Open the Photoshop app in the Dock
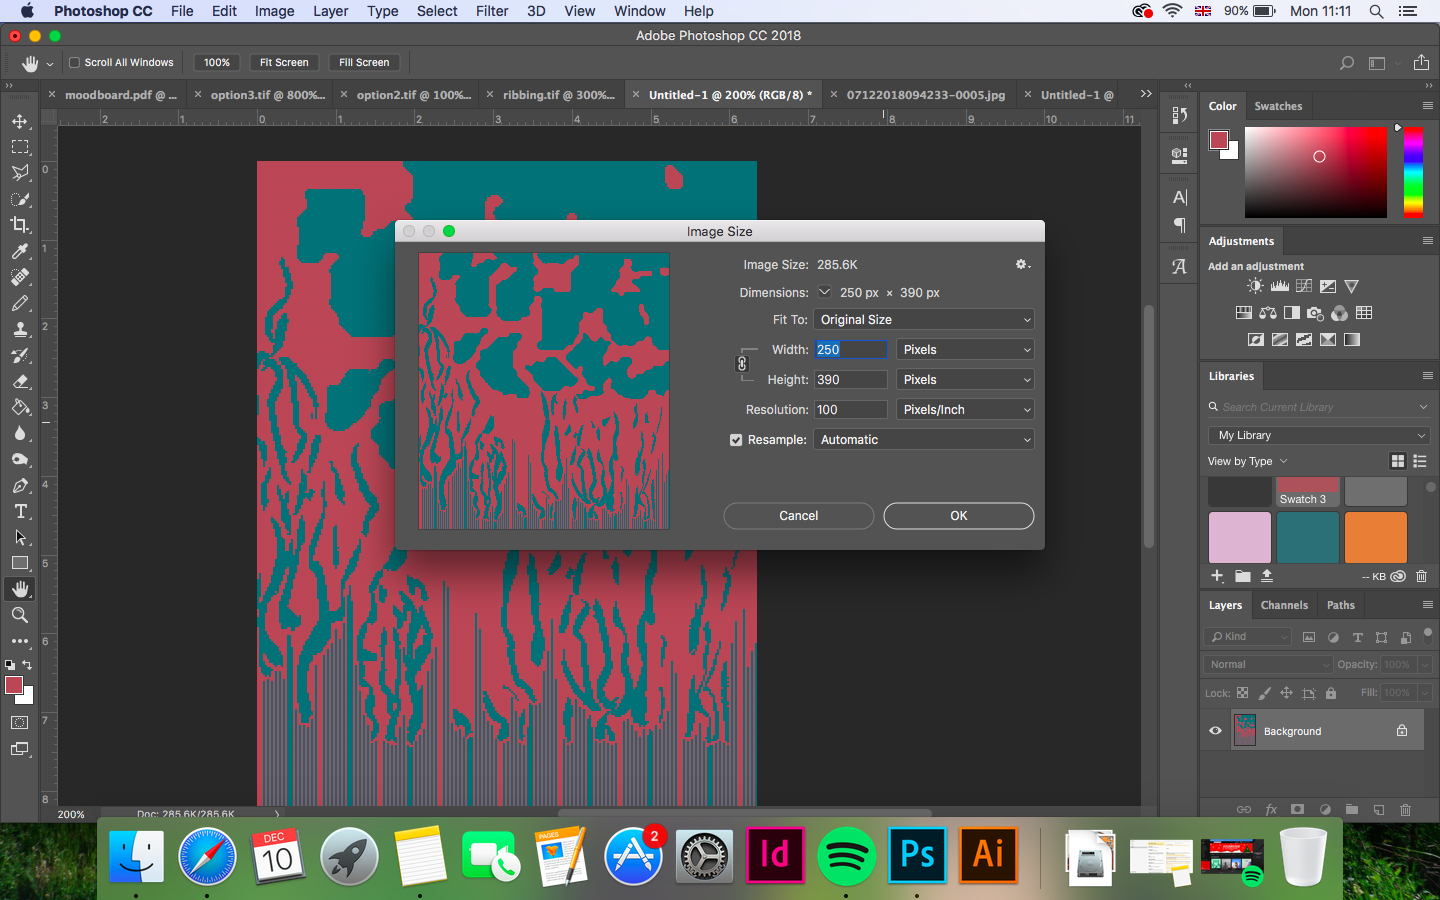Viewport: 1440px width, 900px height. (917, 855)
